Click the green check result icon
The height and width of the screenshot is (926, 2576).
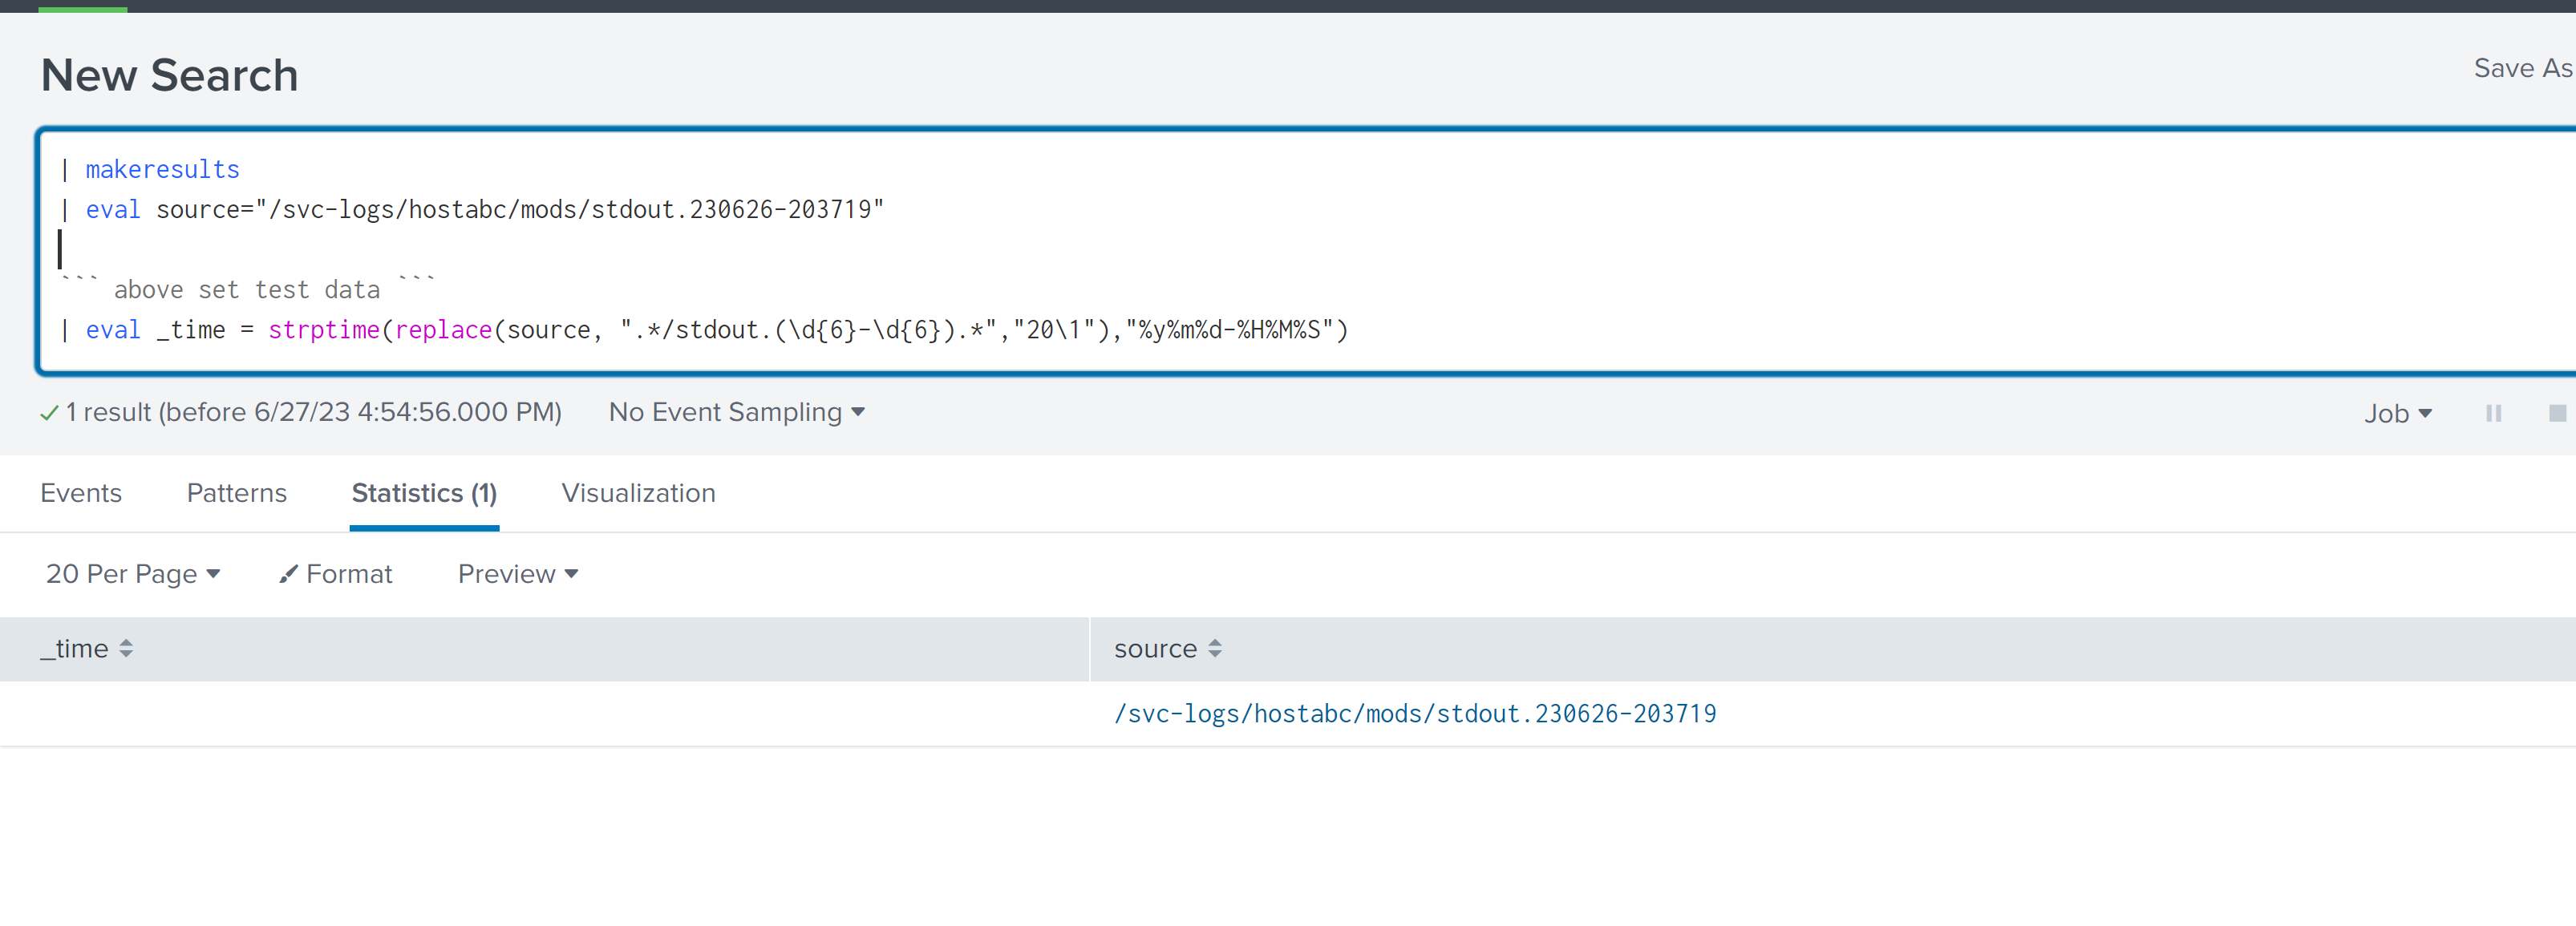[49, 412]
